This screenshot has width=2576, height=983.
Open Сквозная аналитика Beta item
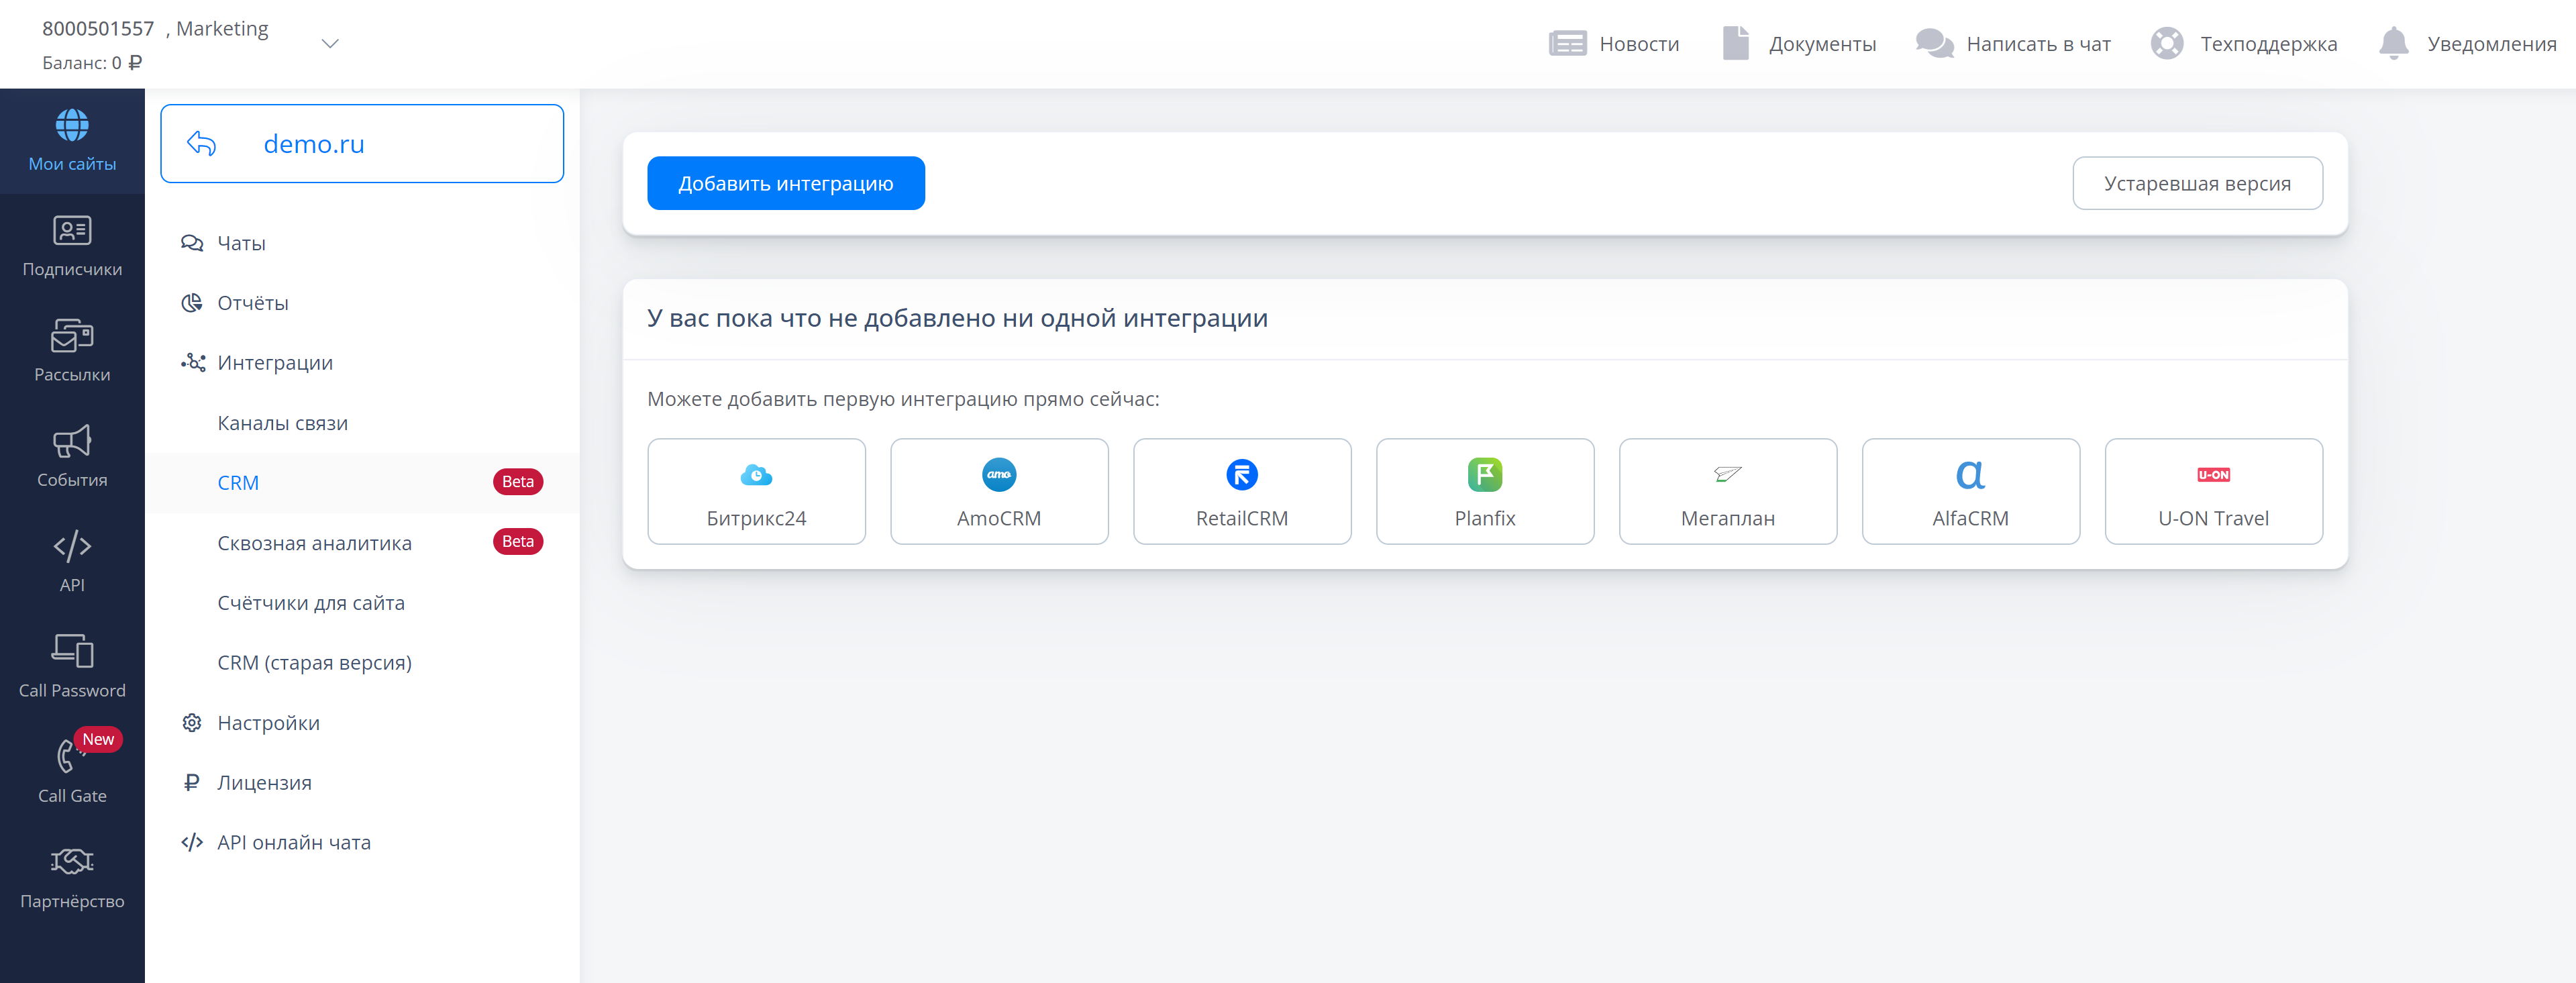click(x=314, y=543)
